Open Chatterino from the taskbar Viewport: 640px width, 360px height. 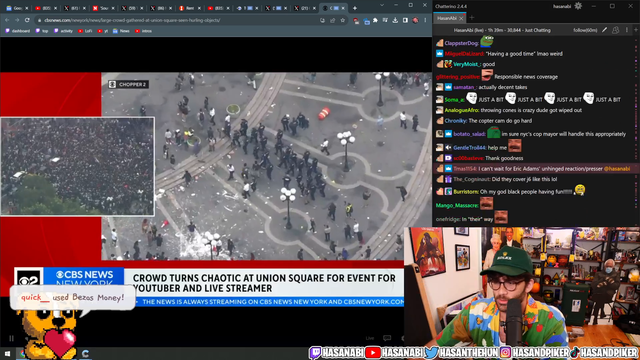point(85,353)
